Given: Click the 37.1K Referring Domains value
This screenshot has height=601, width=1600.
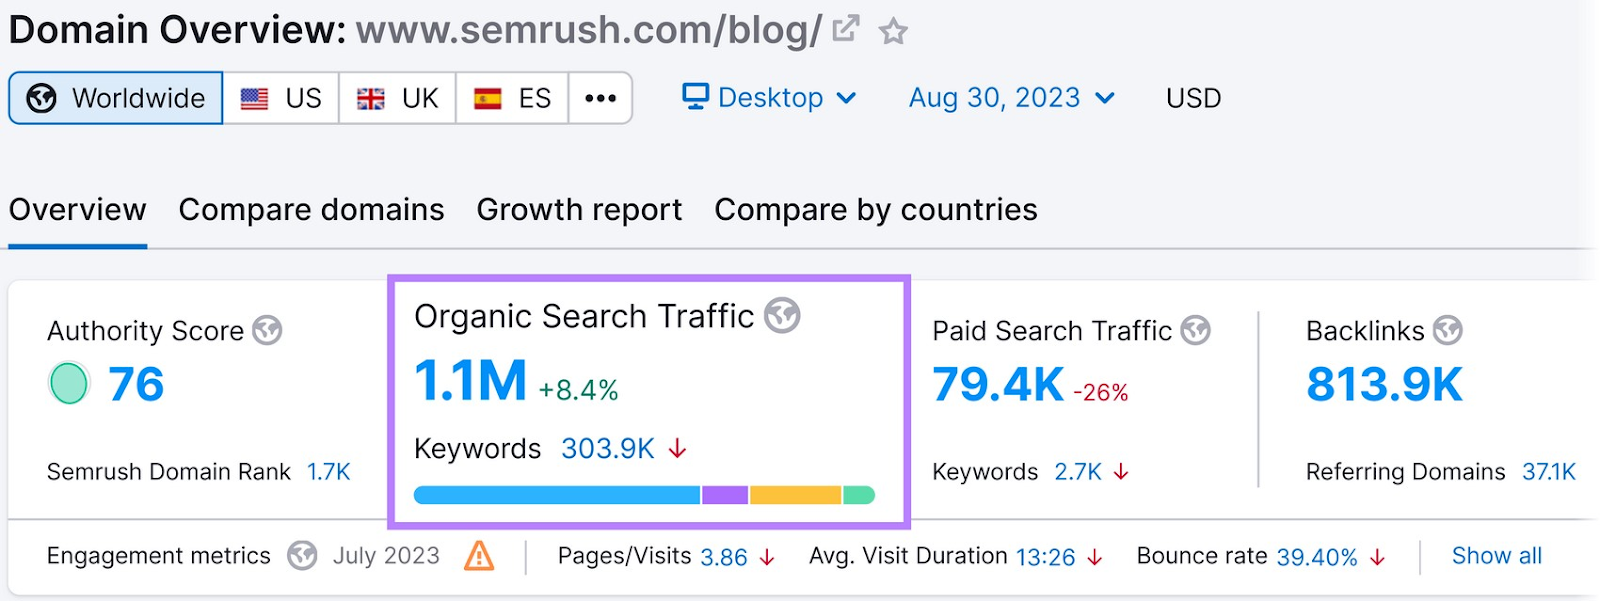Looking at the screenshot, I should [1548, 472].
